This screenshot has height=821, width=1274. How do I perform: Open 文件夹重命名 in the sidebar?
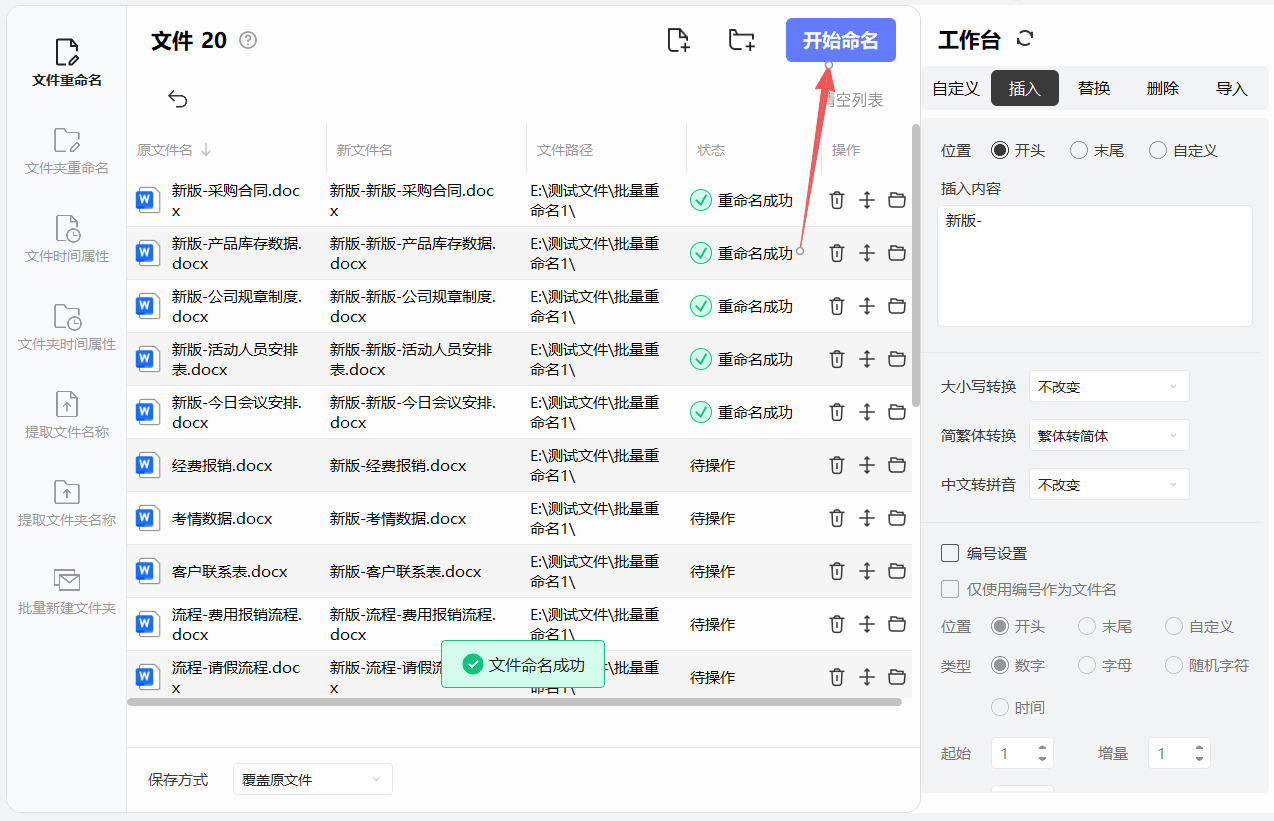coord(67,151)
